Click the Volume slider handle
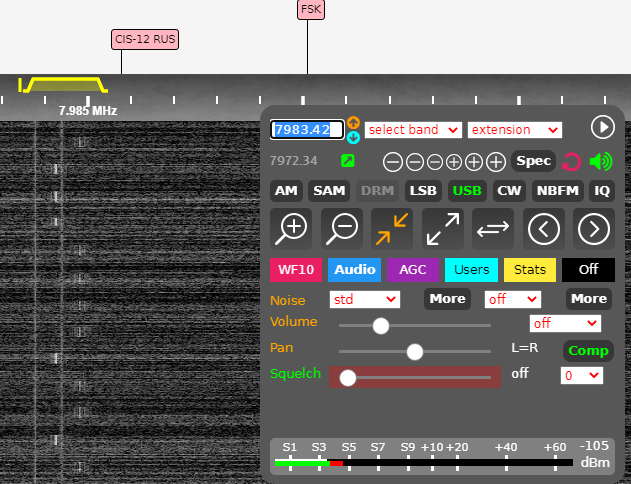The image size is (631, 484). tap(381, 326)
